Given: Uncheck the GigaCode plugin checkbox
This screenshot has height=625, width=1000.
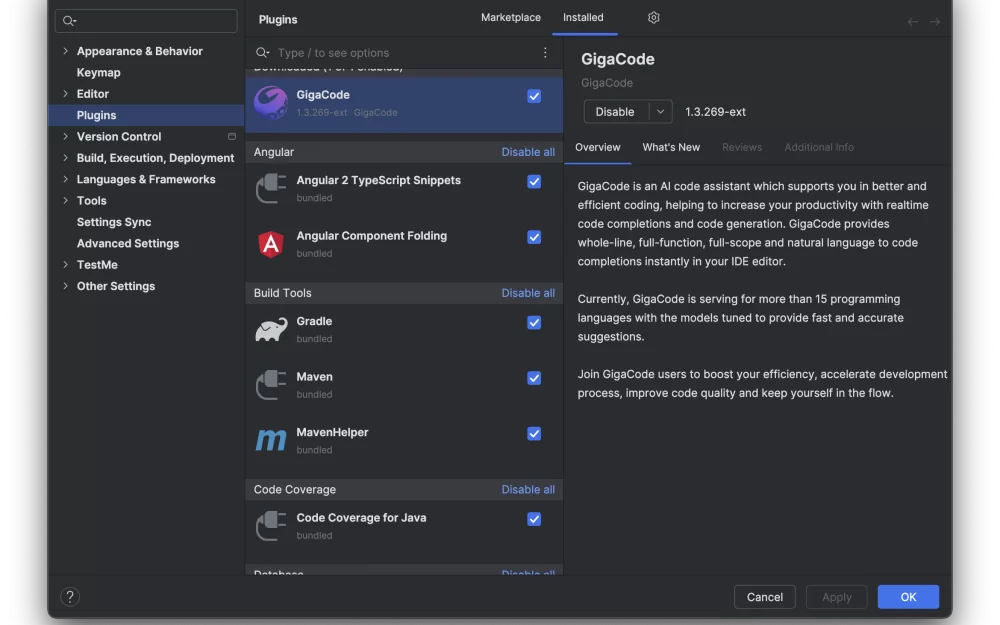Looking at the screenshot, I should [x=534, y=96].
